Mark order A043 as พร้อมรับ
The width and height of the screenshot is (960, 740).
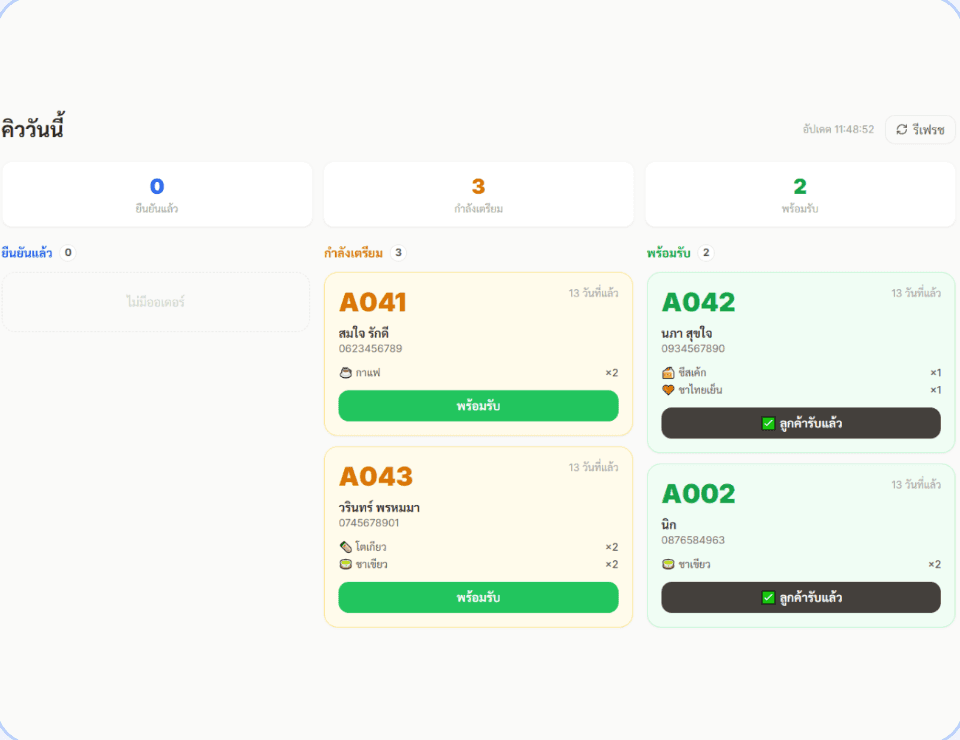coord(478,597)
